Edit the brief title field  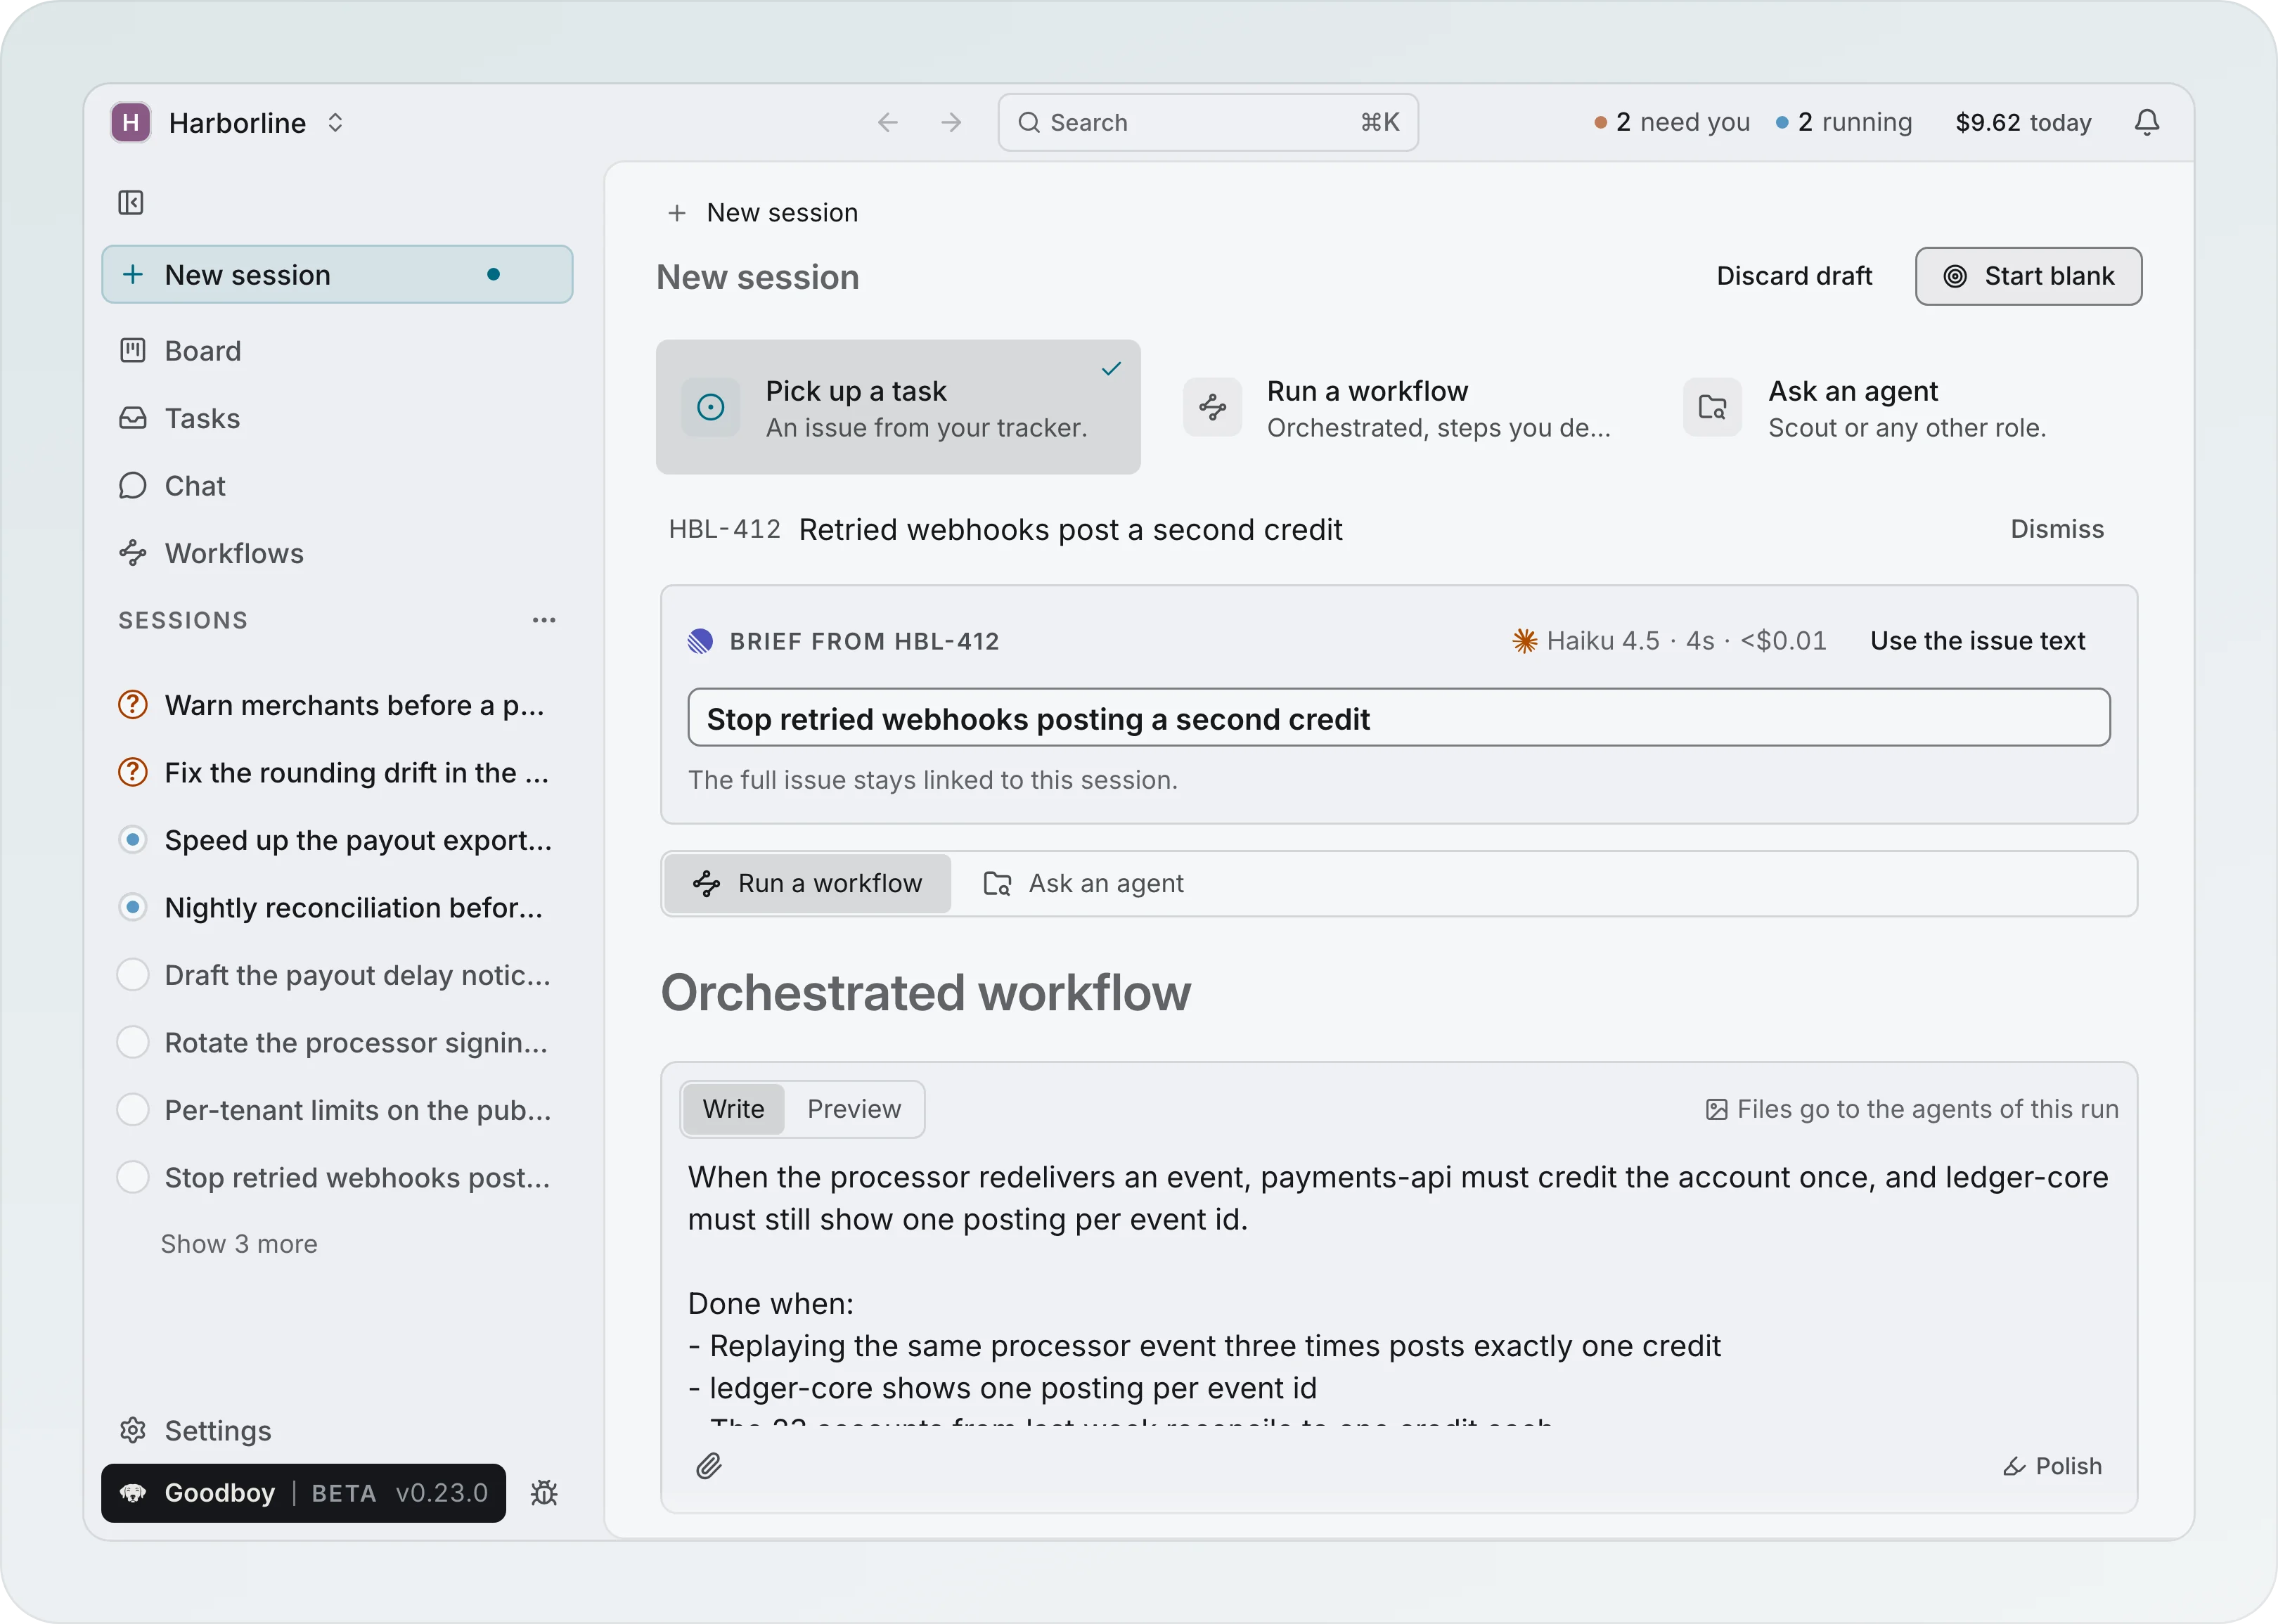coord(1398,718)
